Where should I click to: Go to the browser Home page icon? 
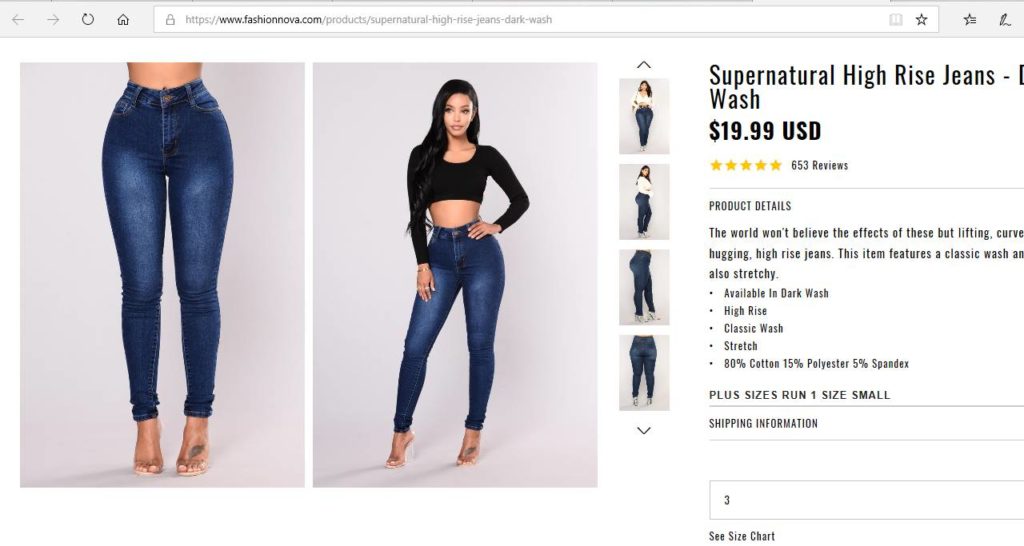pyautogui.click(x=123, y=19)
